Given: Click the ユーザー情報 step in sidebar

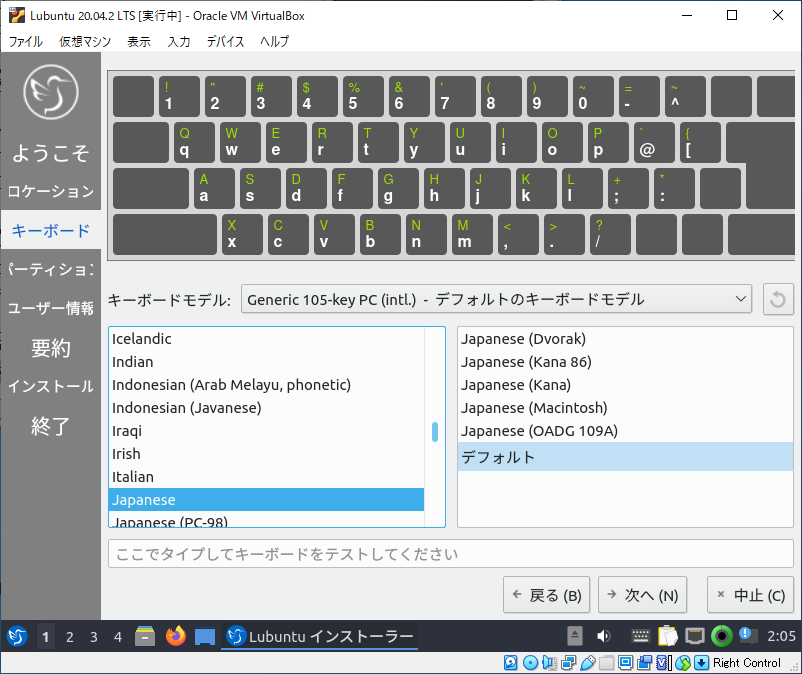Looking at the screenshot, I should pos(51,308).
